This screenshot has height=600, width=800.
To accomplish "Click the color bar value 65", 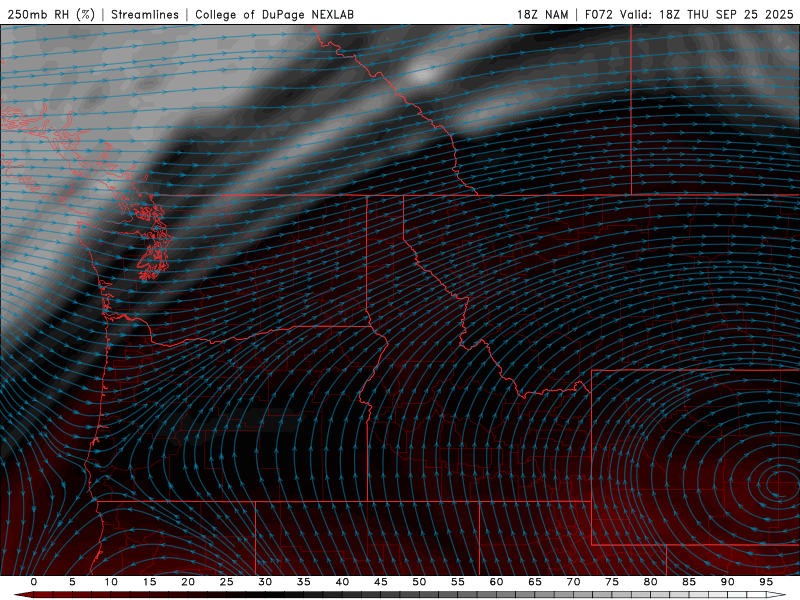I will pyautogui.click(x=535, y=582).
